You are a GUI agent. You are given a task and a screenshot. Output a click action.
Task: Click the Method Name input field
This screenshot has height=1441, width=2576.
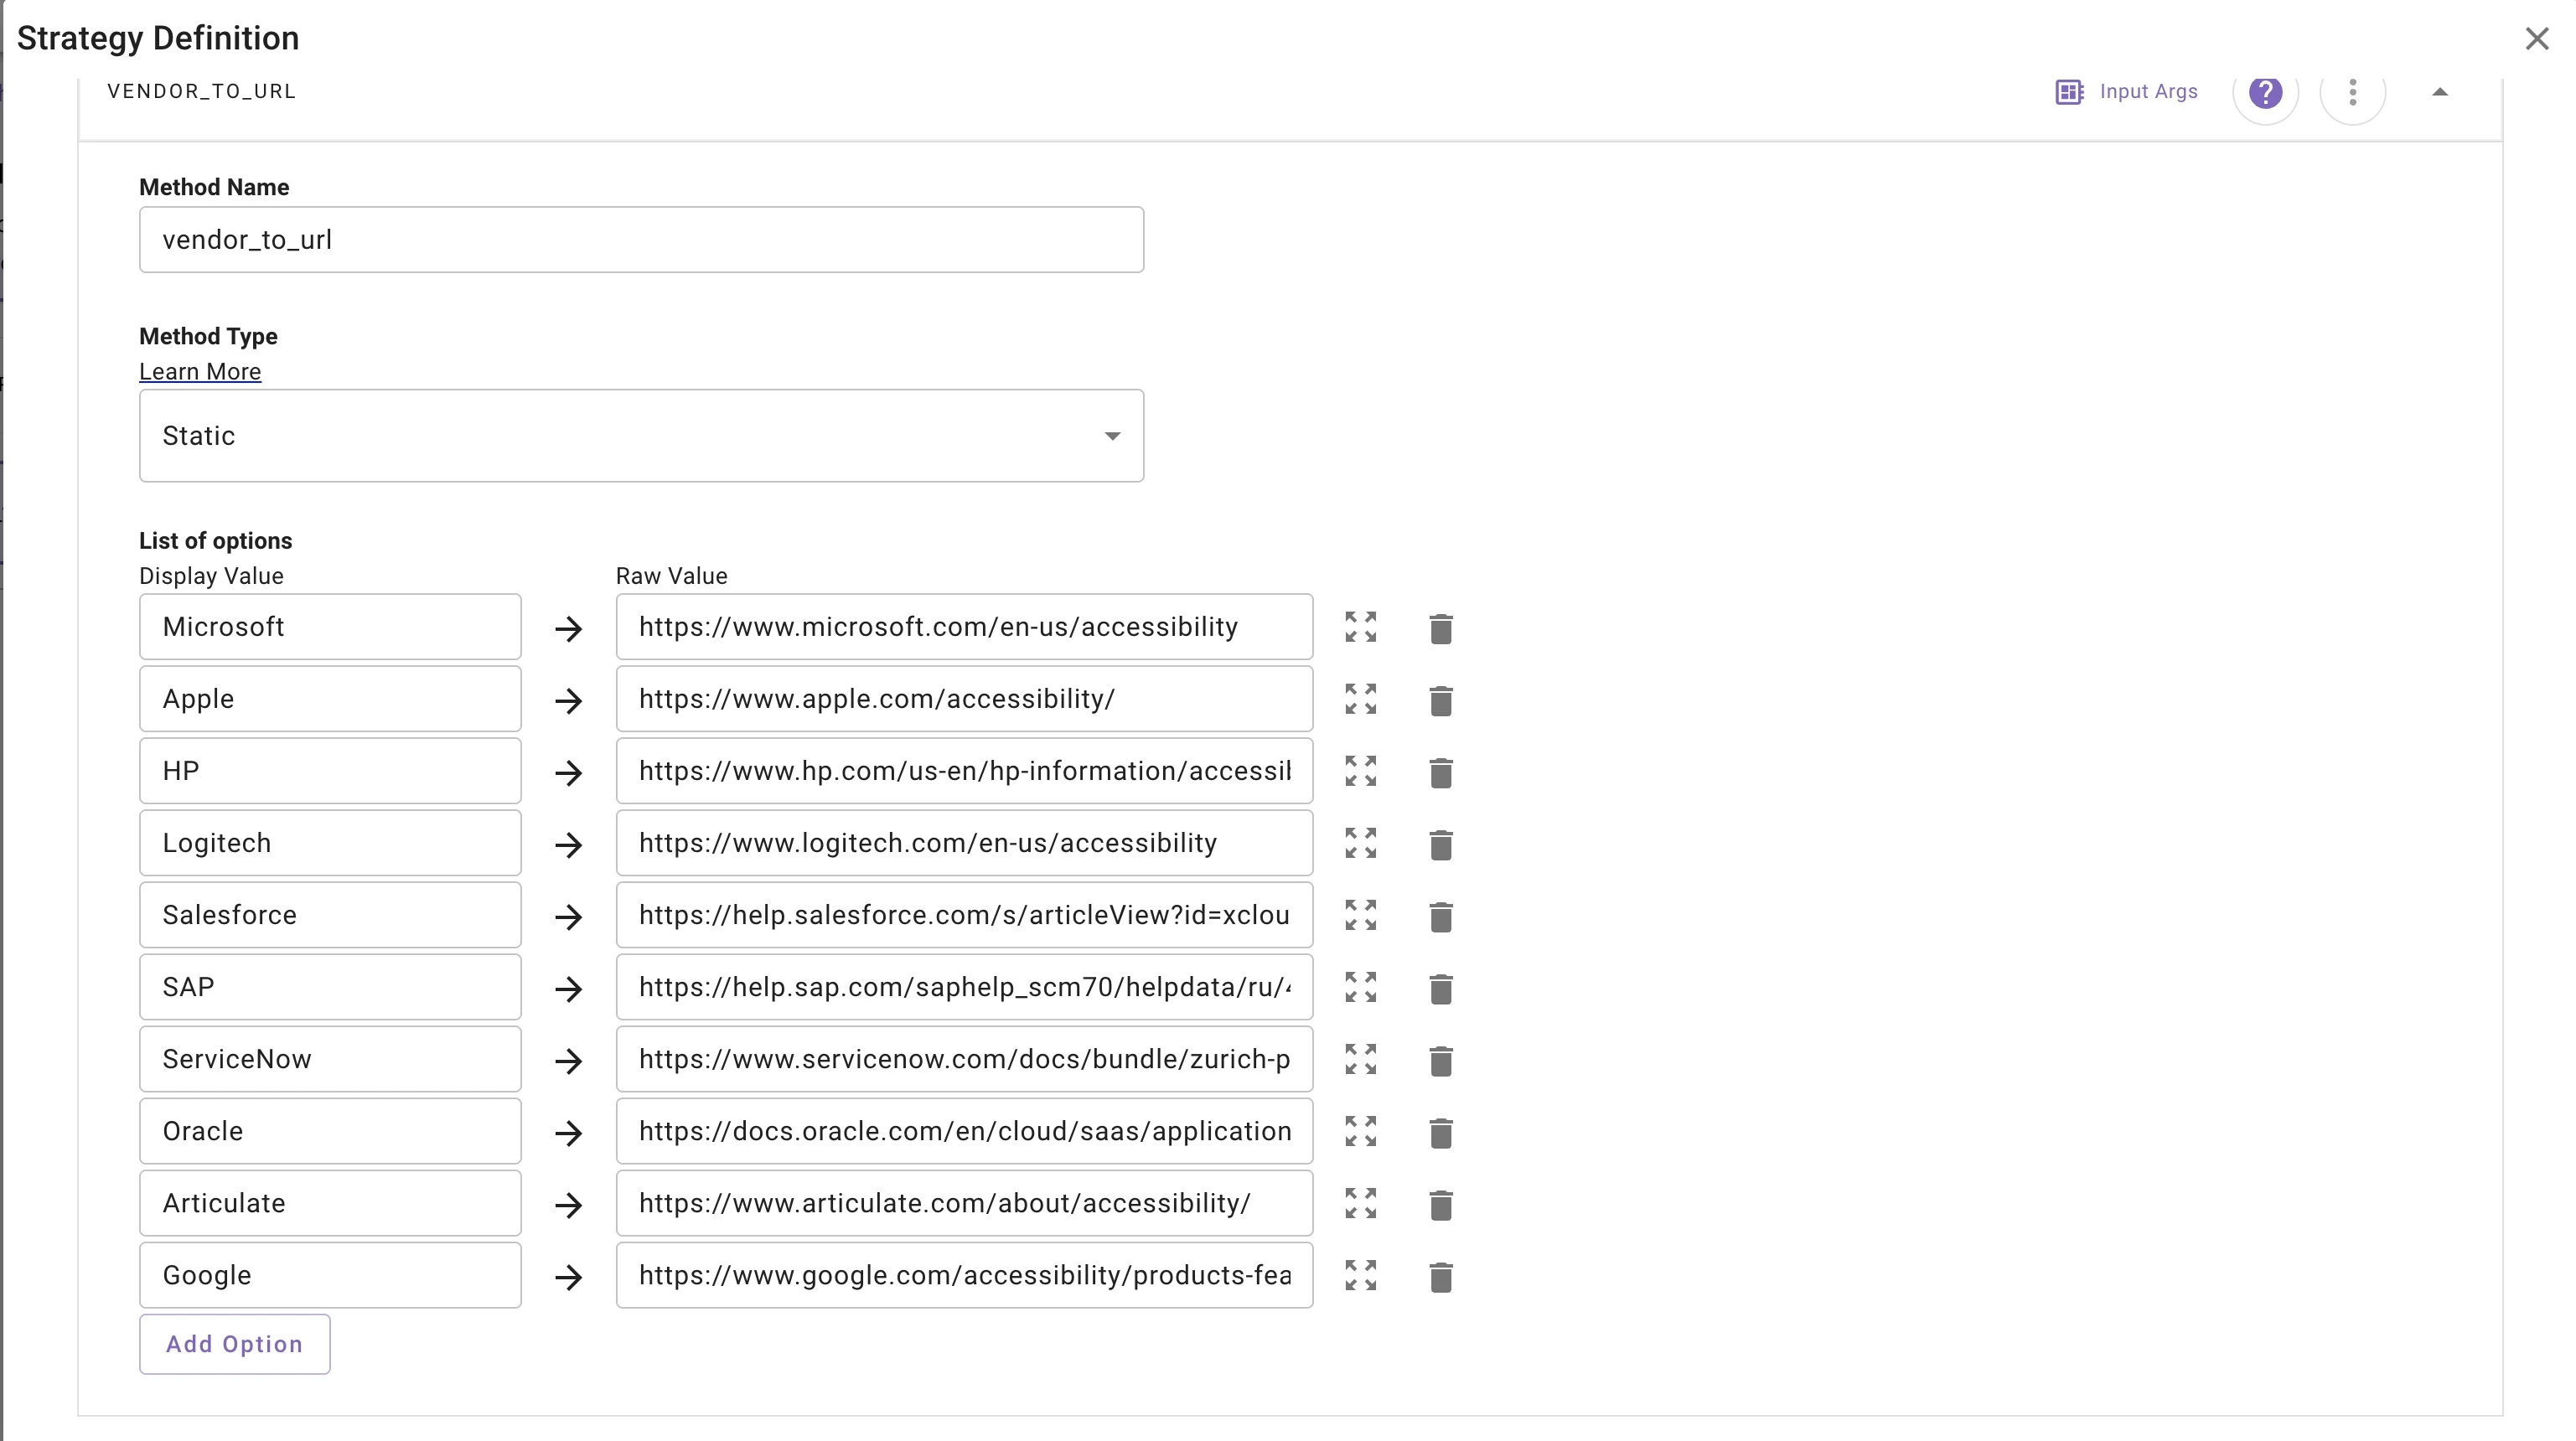641,240
